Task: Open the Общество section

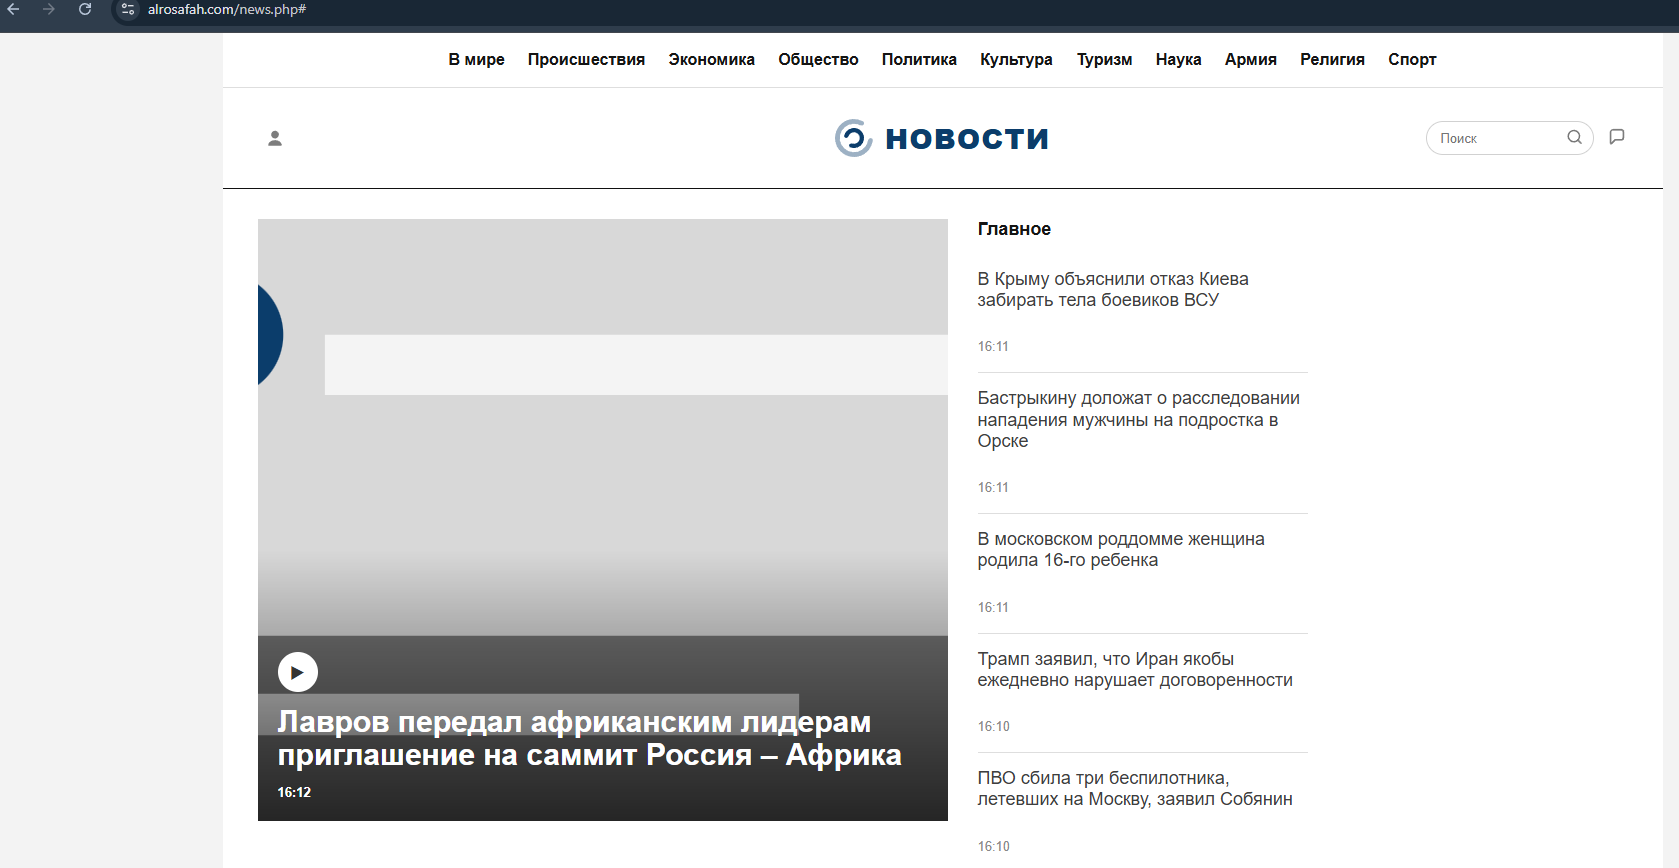Action: [x=818, y=59]
